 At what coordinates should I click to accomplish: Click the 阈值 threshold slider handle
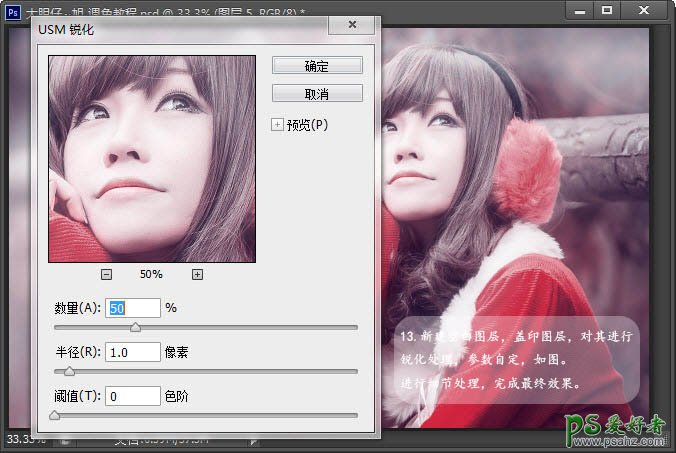54,415
